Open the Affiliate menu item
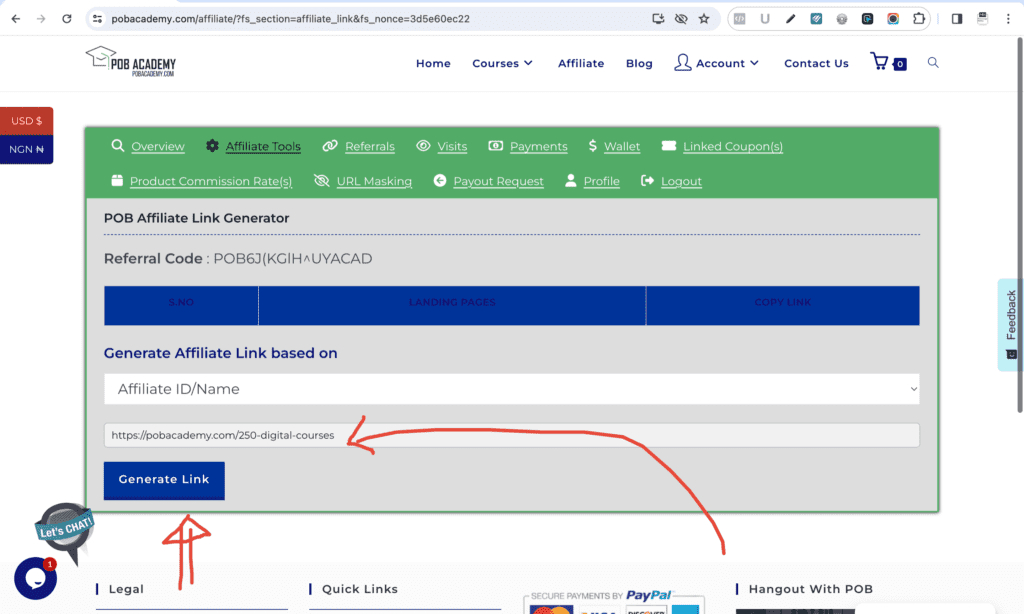This screenshot has height=614, width=1024. click(x=581, y=63)
